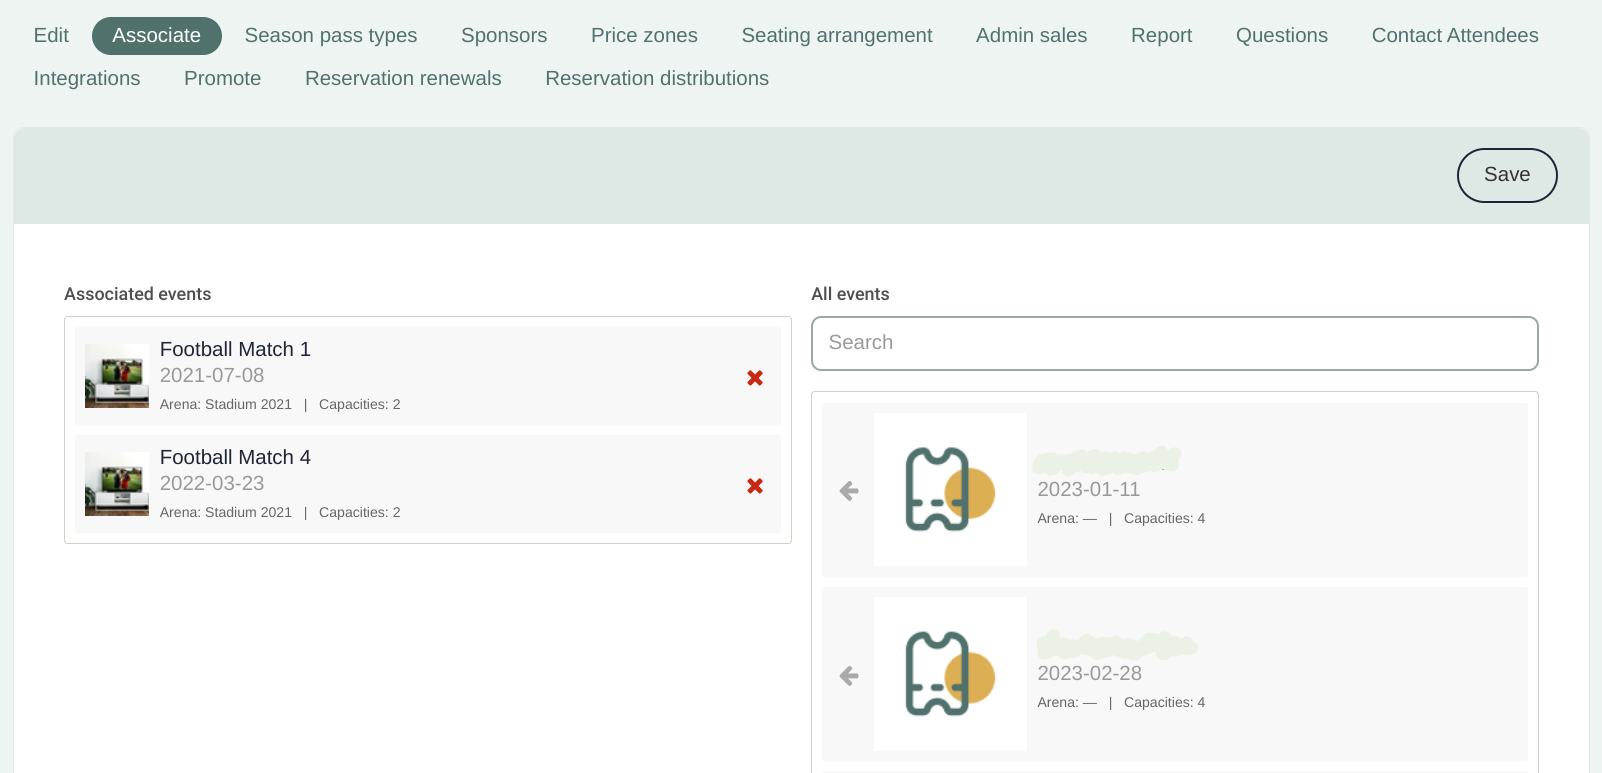Click the date 2023-01-11

(x=1089, y=489)
